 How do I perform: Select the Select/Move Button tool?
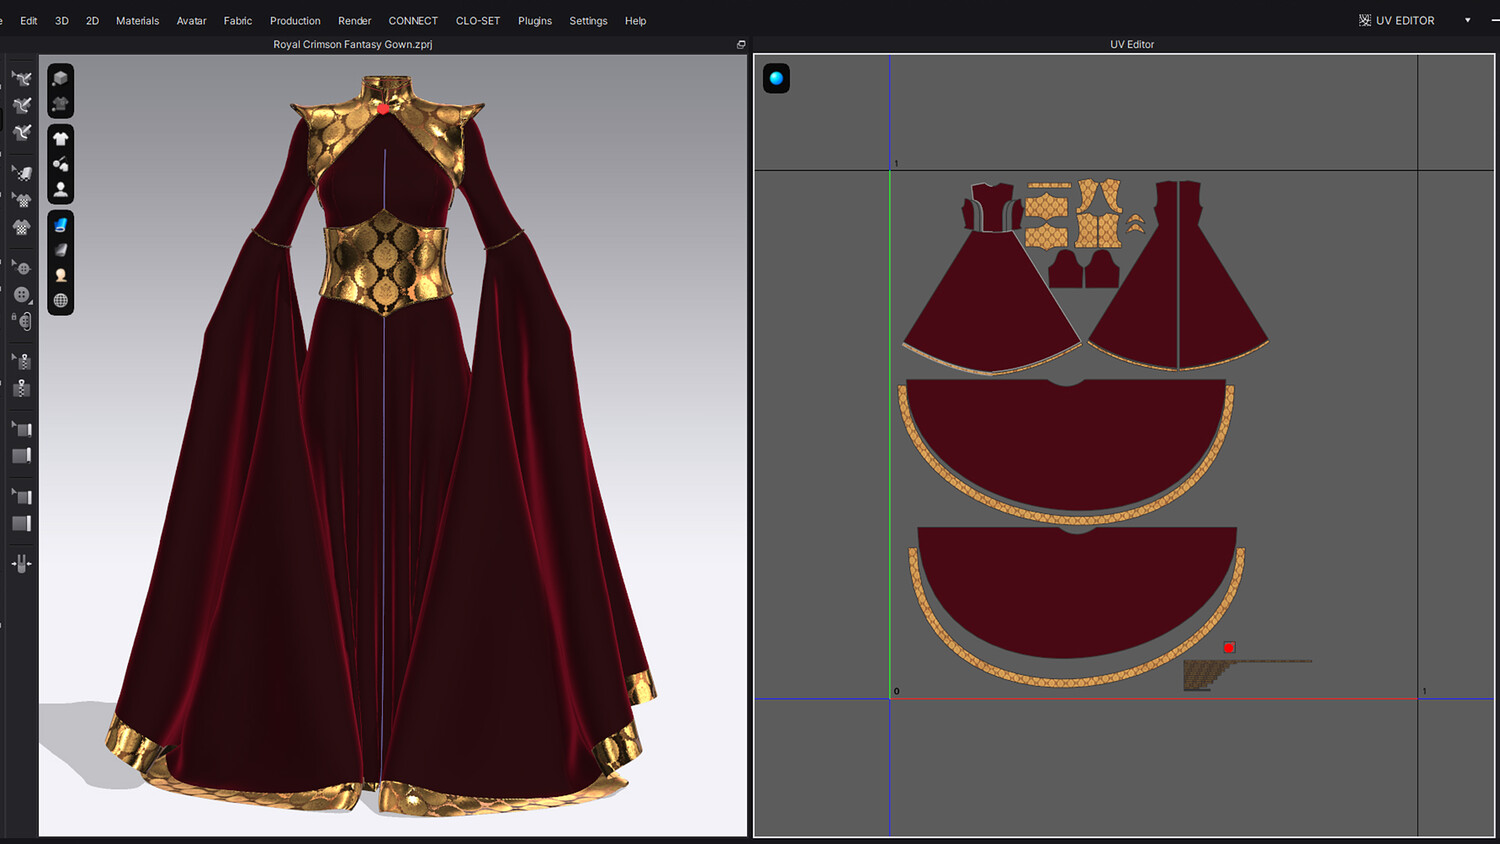pos(21,267)
